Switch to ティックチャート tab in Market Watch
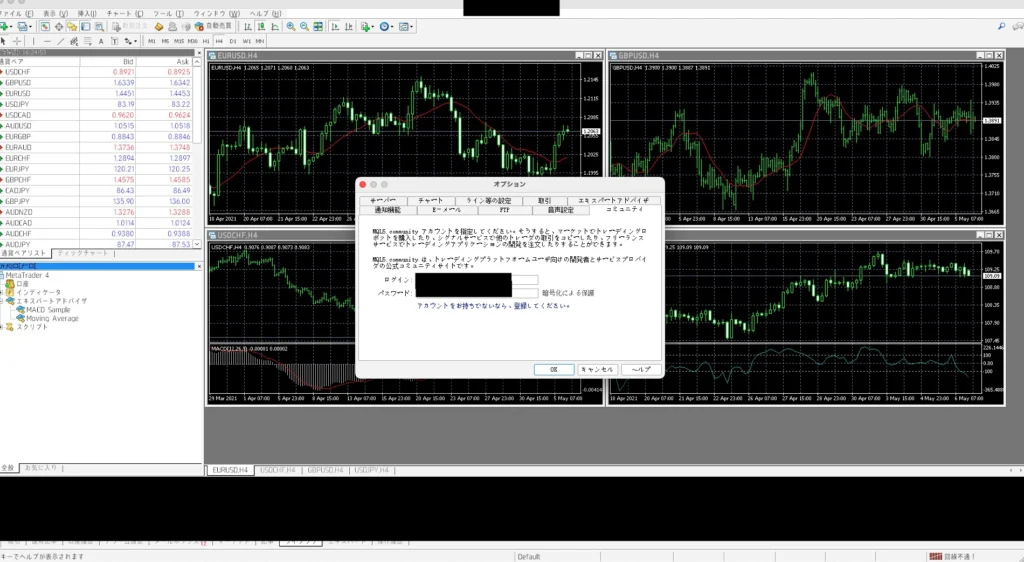Image resolution: width=1024 pixels, height=562 pixels. (x=83, y=253)
